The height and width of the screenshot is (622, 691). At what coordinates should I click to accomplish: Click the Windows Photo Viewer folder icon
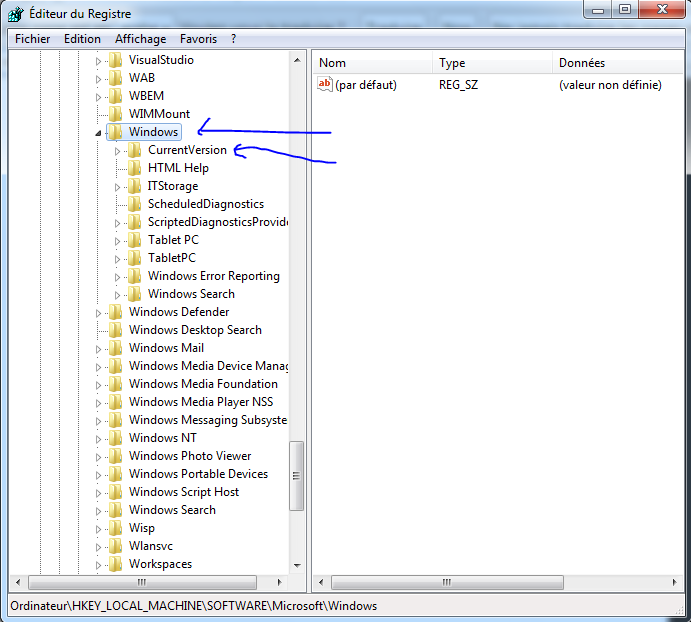click(115, 456)
